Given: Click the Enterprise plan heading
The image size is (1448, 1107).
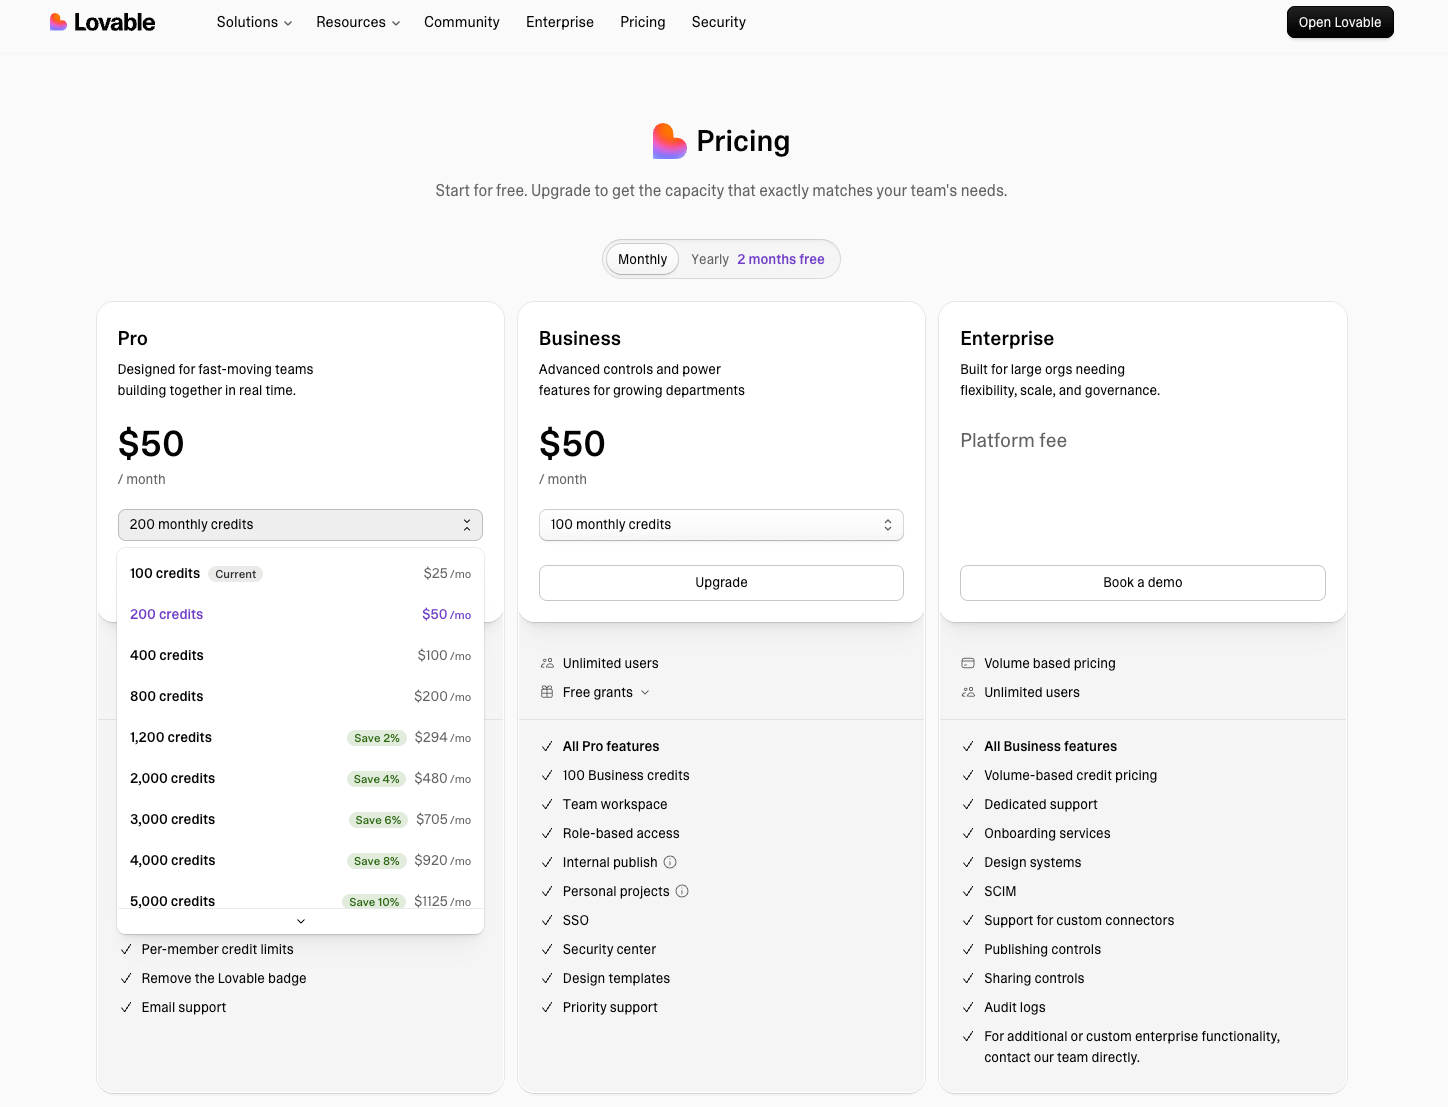Looking at the screenshot, I should pyautogui.click(x=1007, y=339).
